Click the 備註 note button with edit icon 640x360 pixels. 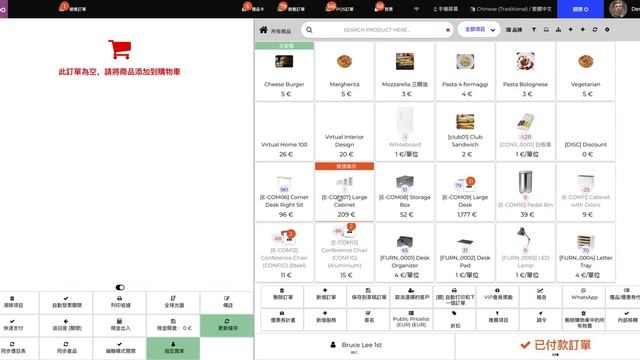(x=227, y=302)
